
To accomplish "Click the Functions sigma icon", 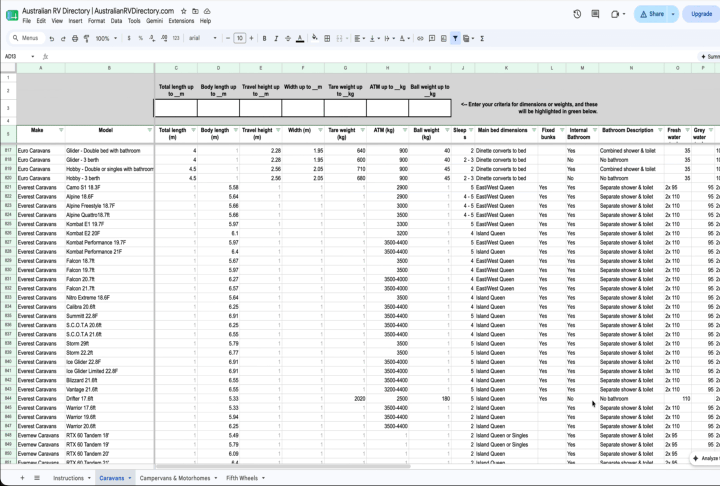I will 482,39.
